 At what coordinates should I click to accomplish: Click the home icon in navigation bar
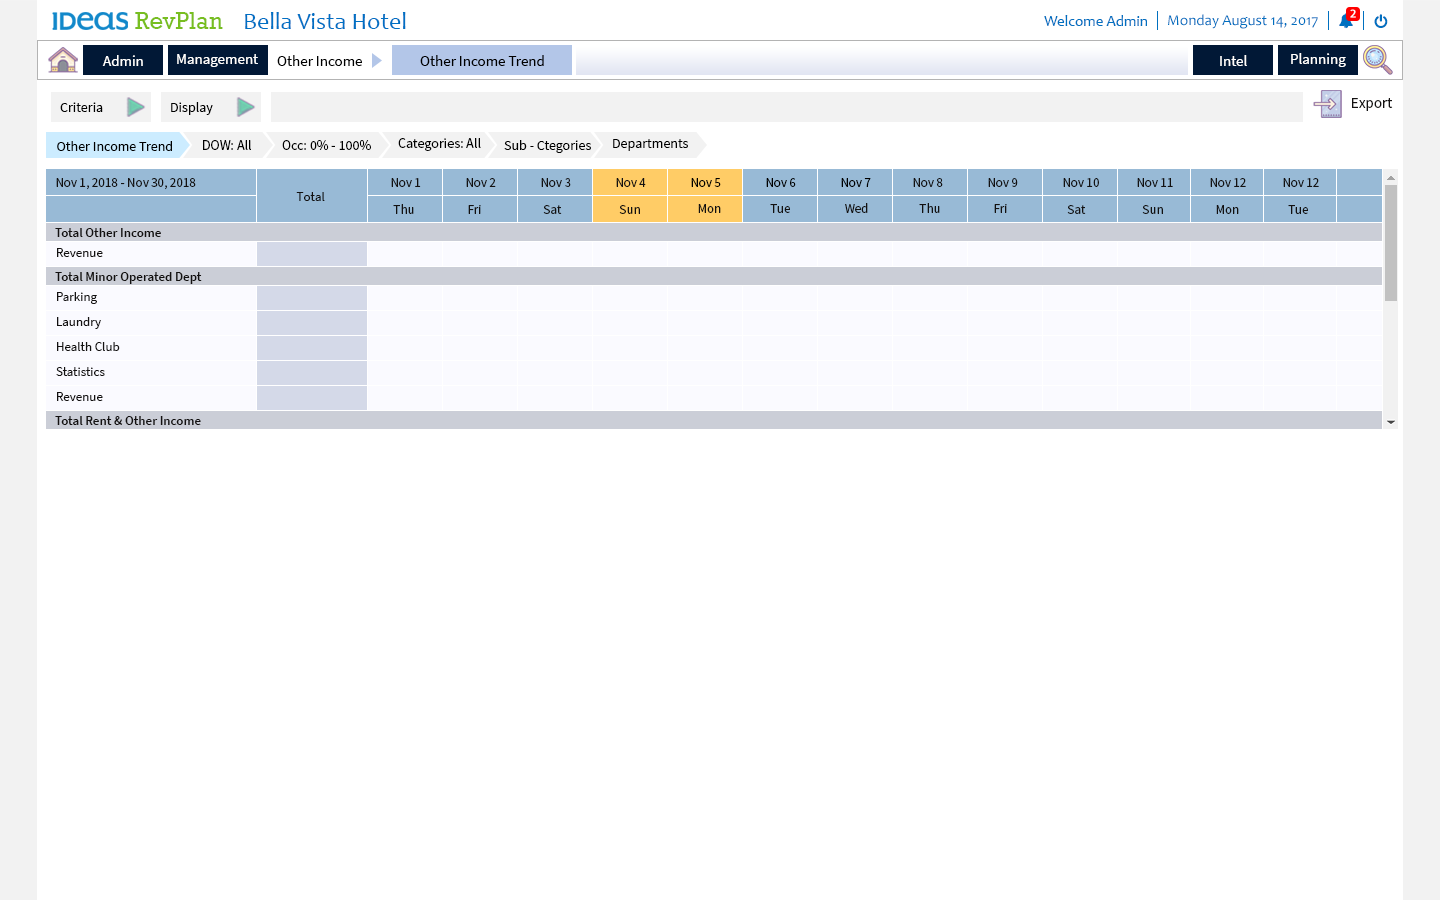tap(63, 60)
